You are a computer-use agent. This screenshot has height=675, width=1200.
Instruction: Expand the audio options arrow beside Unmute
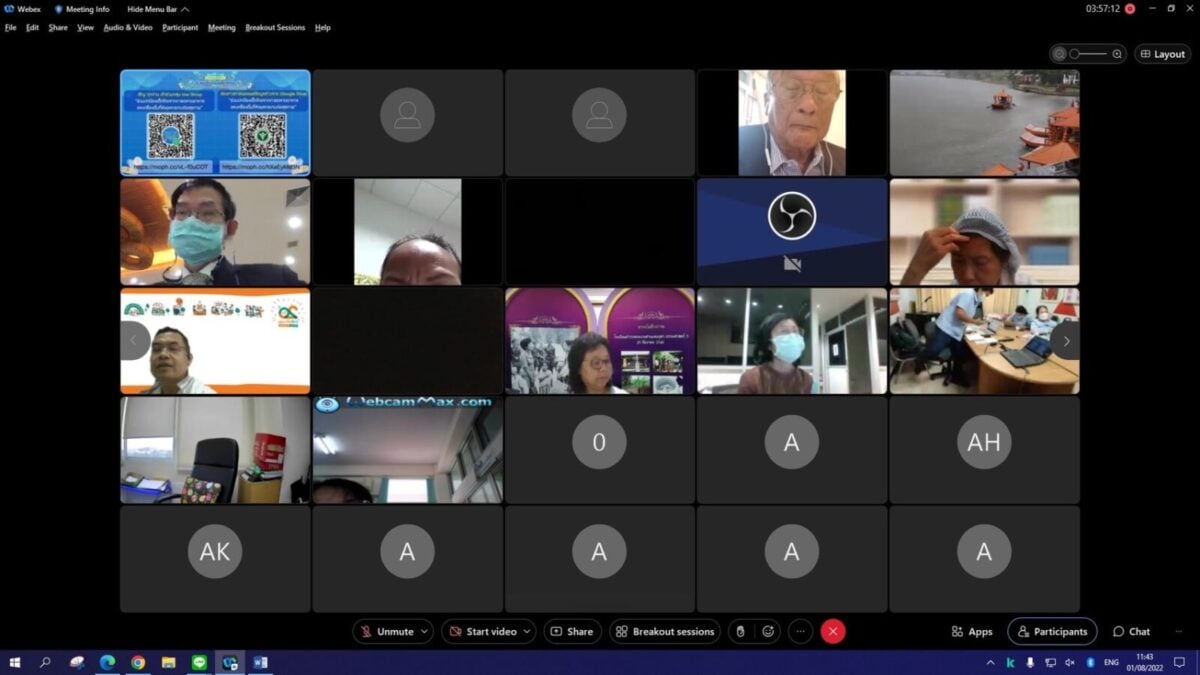(425, 631)
